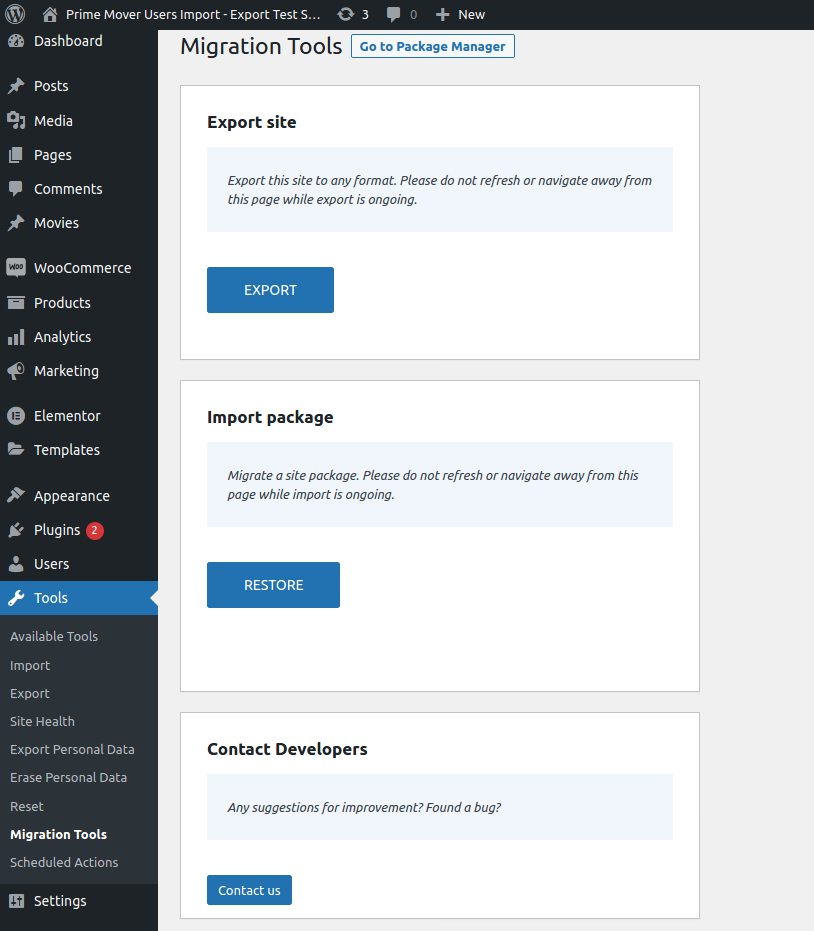
Task: Click the updates count number 3
Action: [365, 14]
